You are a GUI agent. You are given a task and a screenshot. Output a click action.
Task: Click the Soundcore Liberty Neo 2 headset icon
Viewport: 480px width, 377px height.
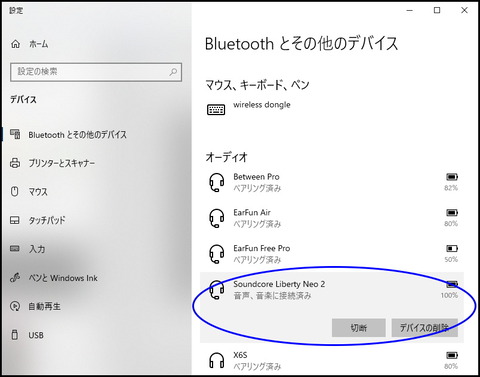point(217,289)
